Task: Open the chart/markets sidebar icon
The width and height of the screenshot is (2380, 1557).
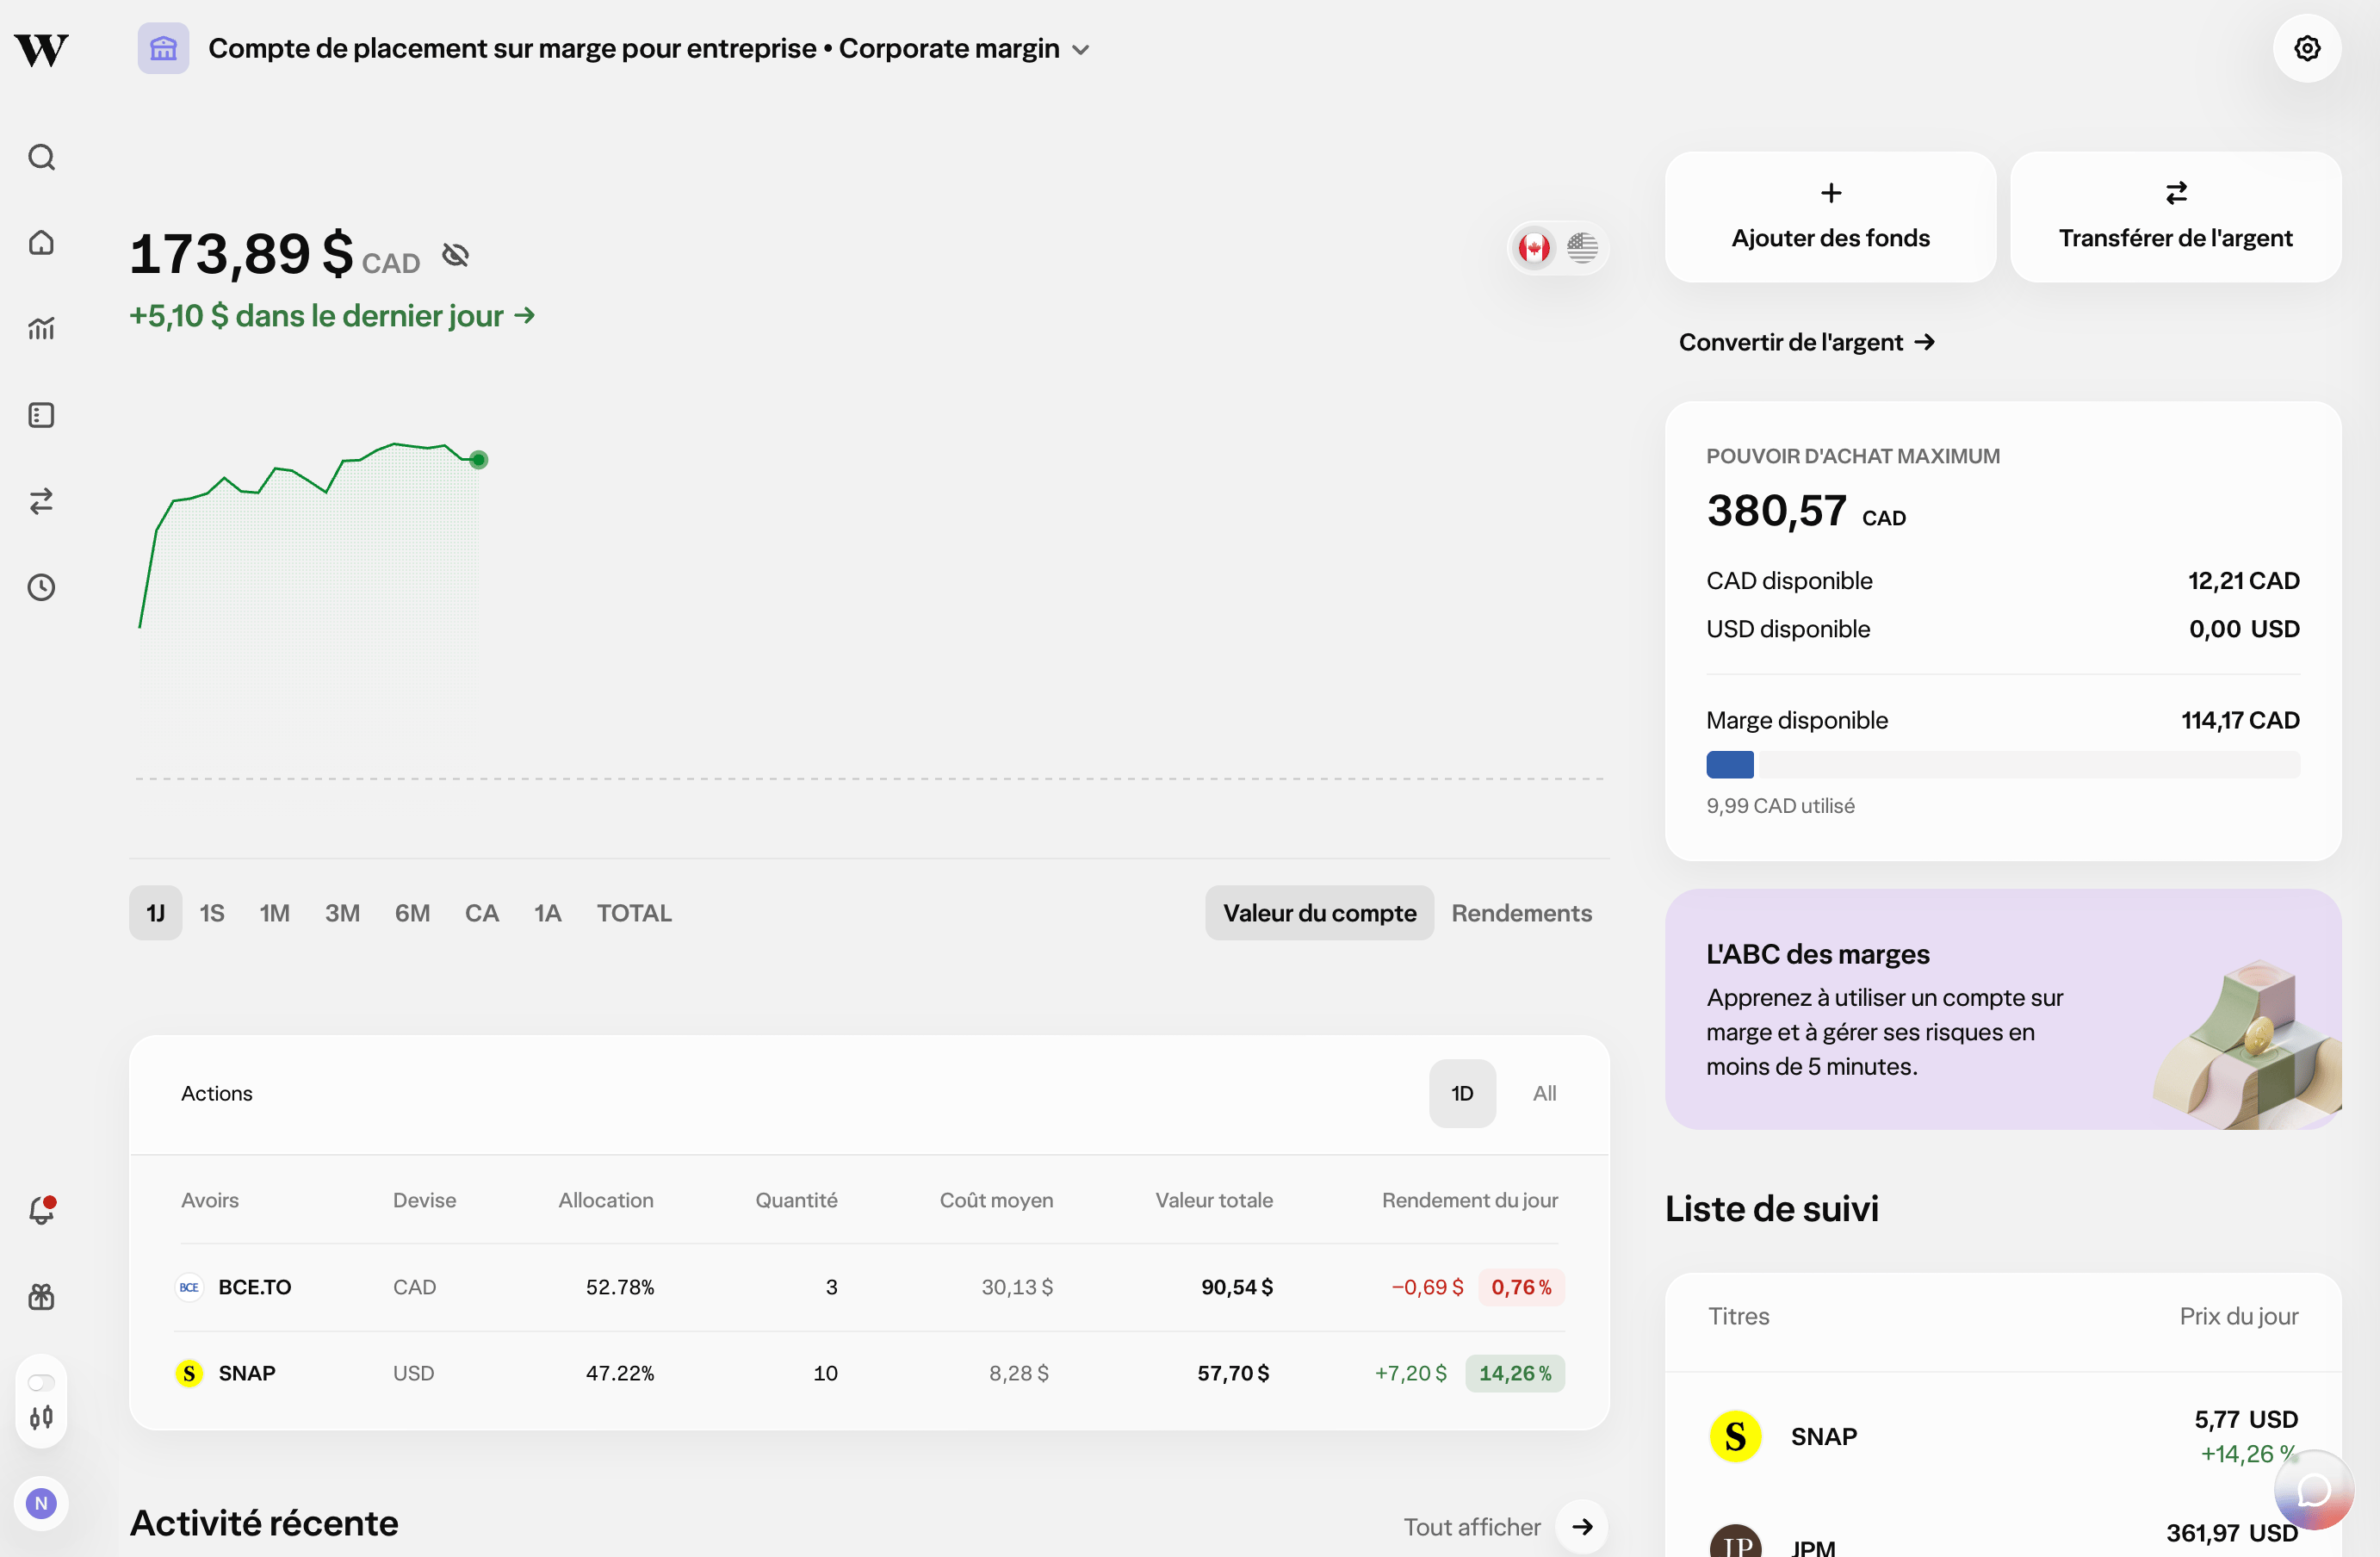Action: click(x=41, y=328)
